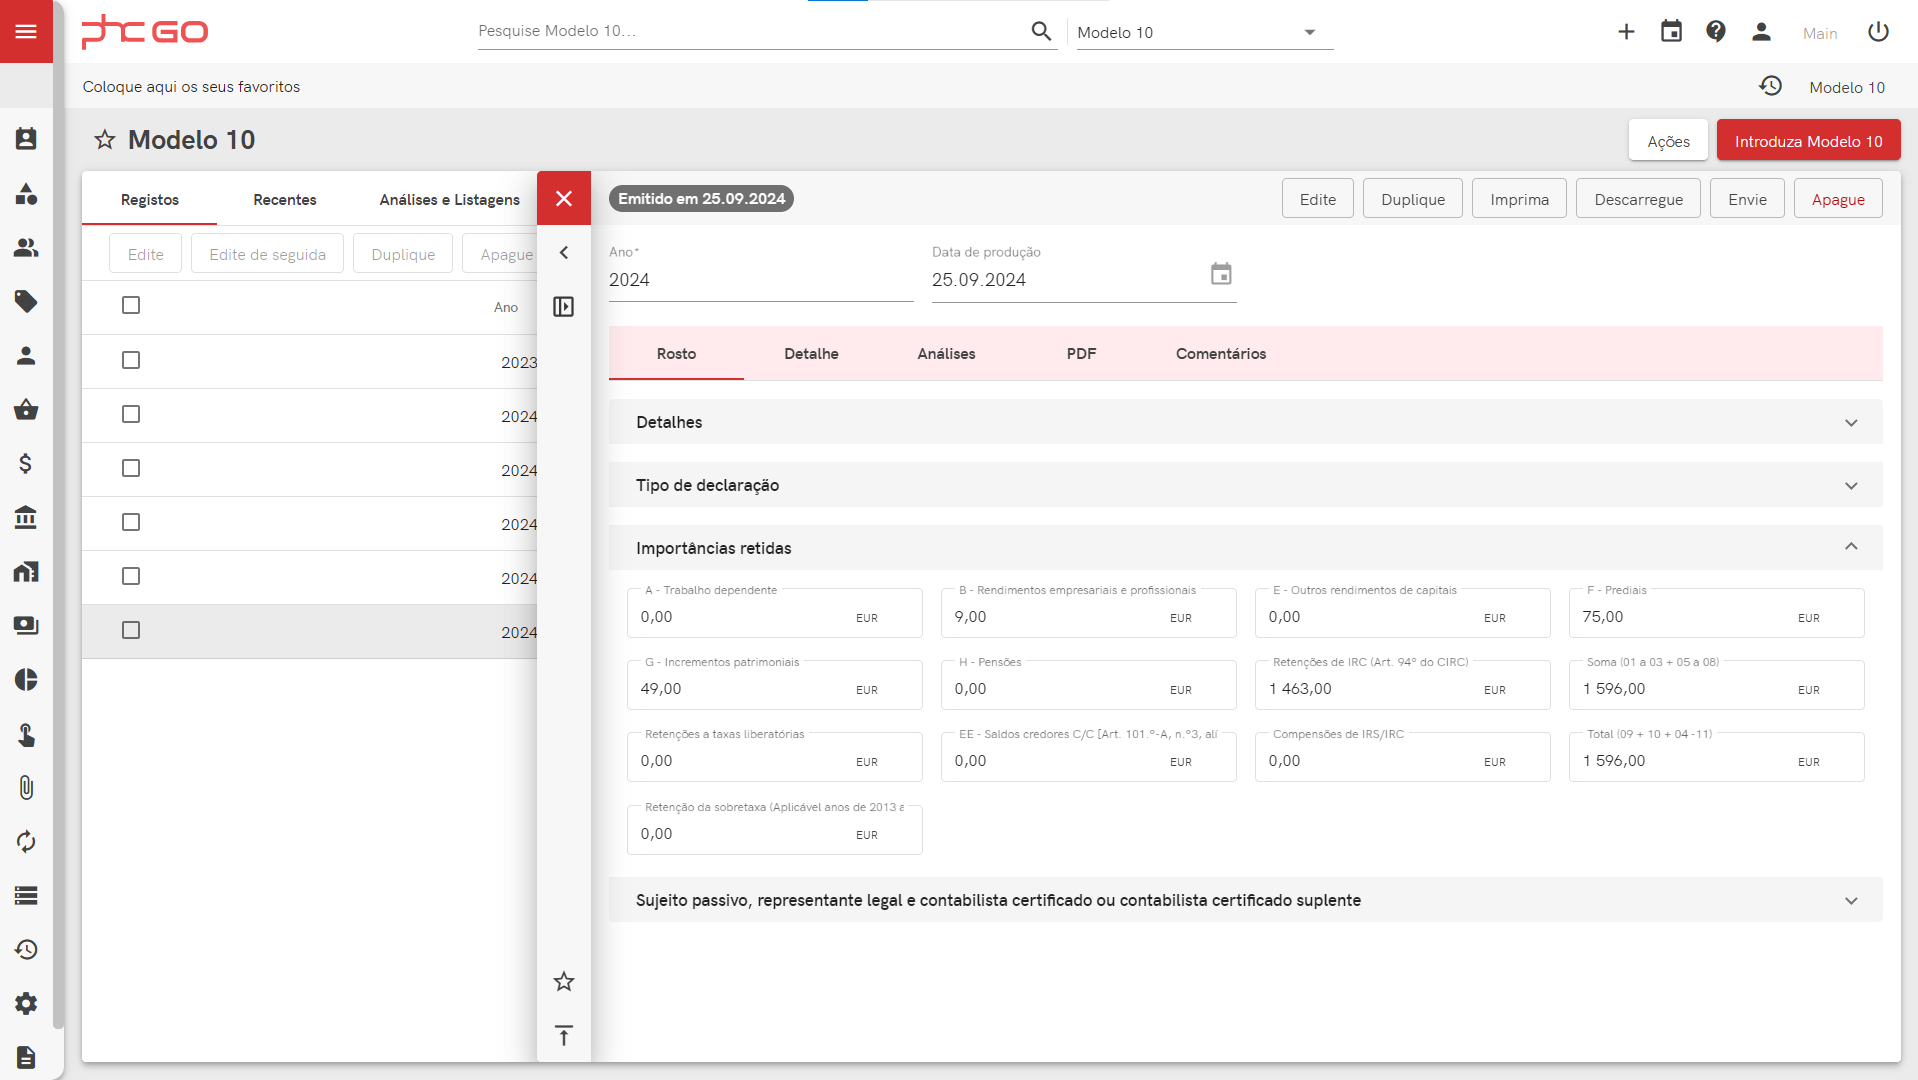This screenshot has width=1918, height=1080.
Task: Mark Modelo 10 as favorite star
Action: [105, 140]
